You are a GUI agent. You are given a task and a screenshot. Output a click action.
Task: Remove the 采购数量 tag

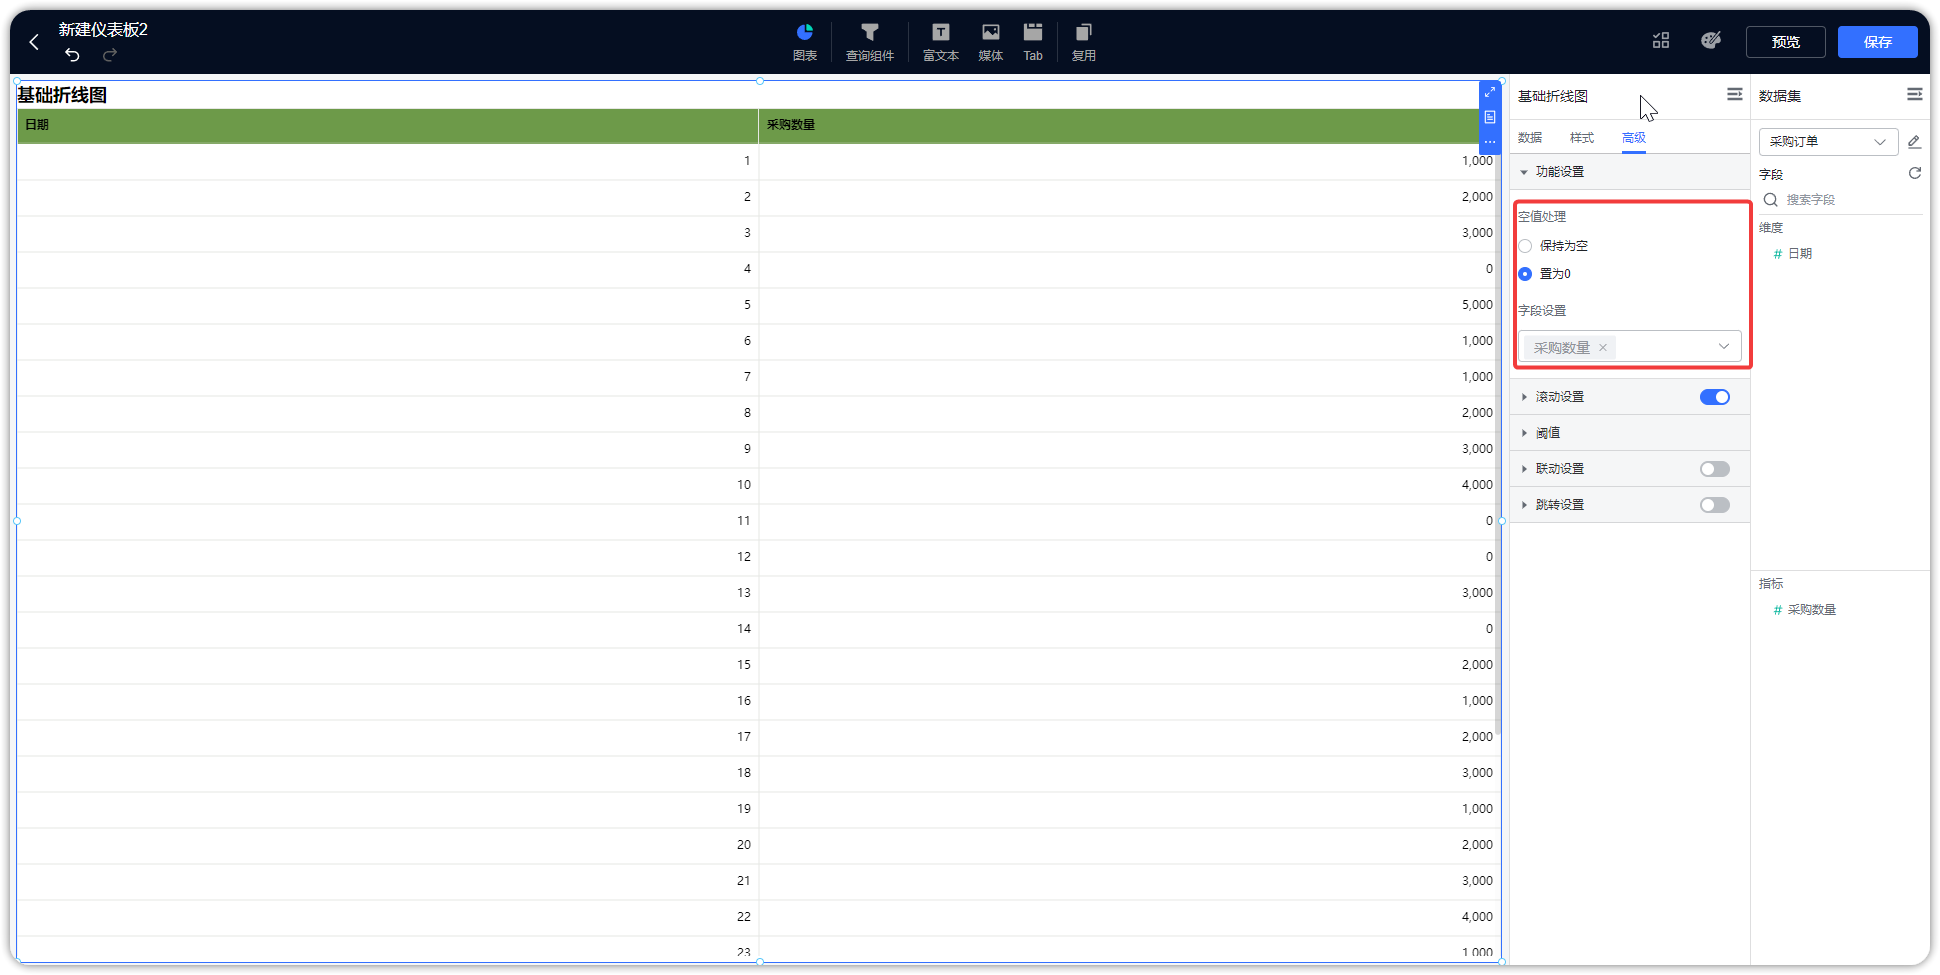point(1603,348)
